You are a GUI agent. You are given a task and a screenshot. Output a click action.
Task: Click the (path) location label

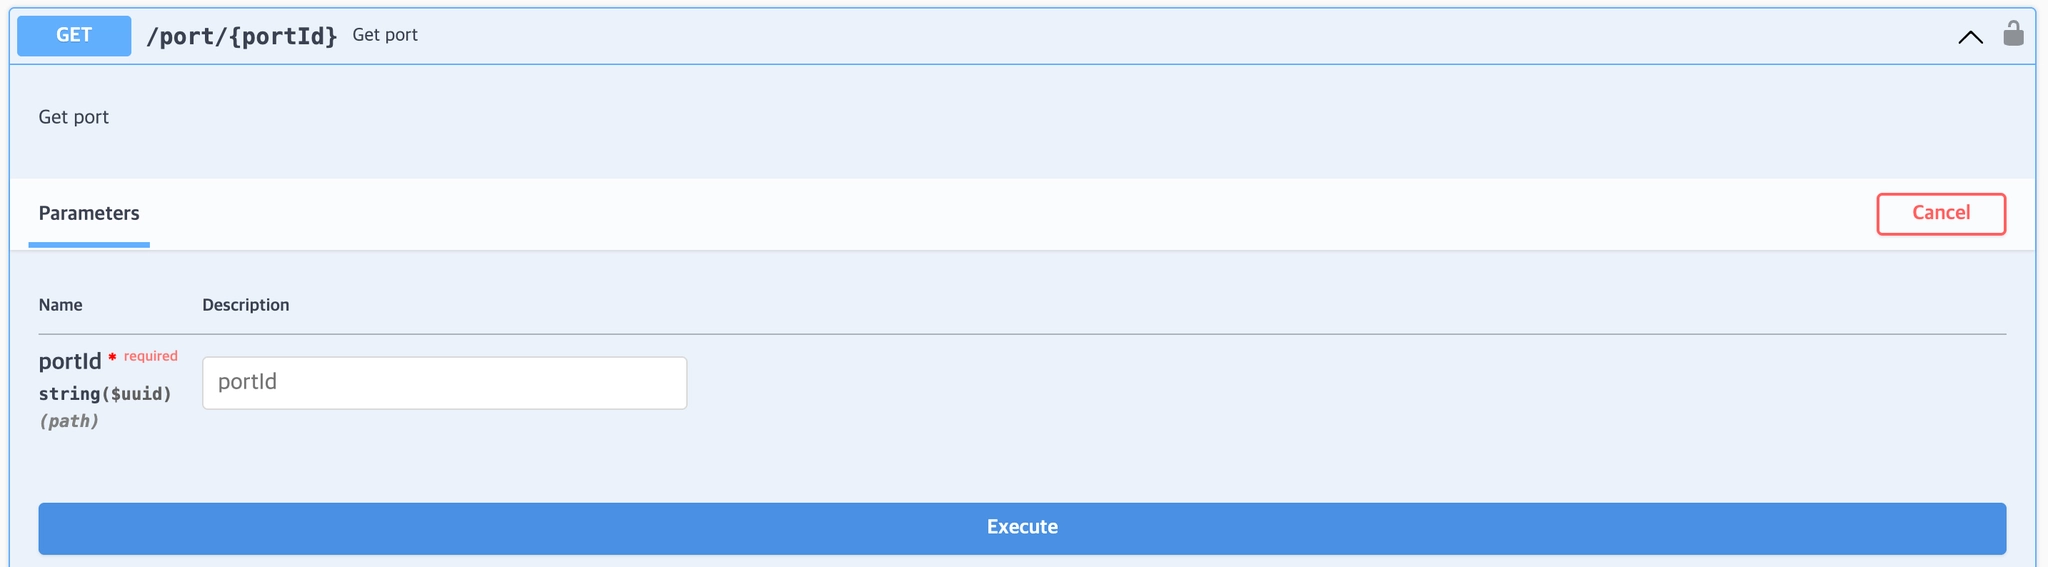coord(68,421)
